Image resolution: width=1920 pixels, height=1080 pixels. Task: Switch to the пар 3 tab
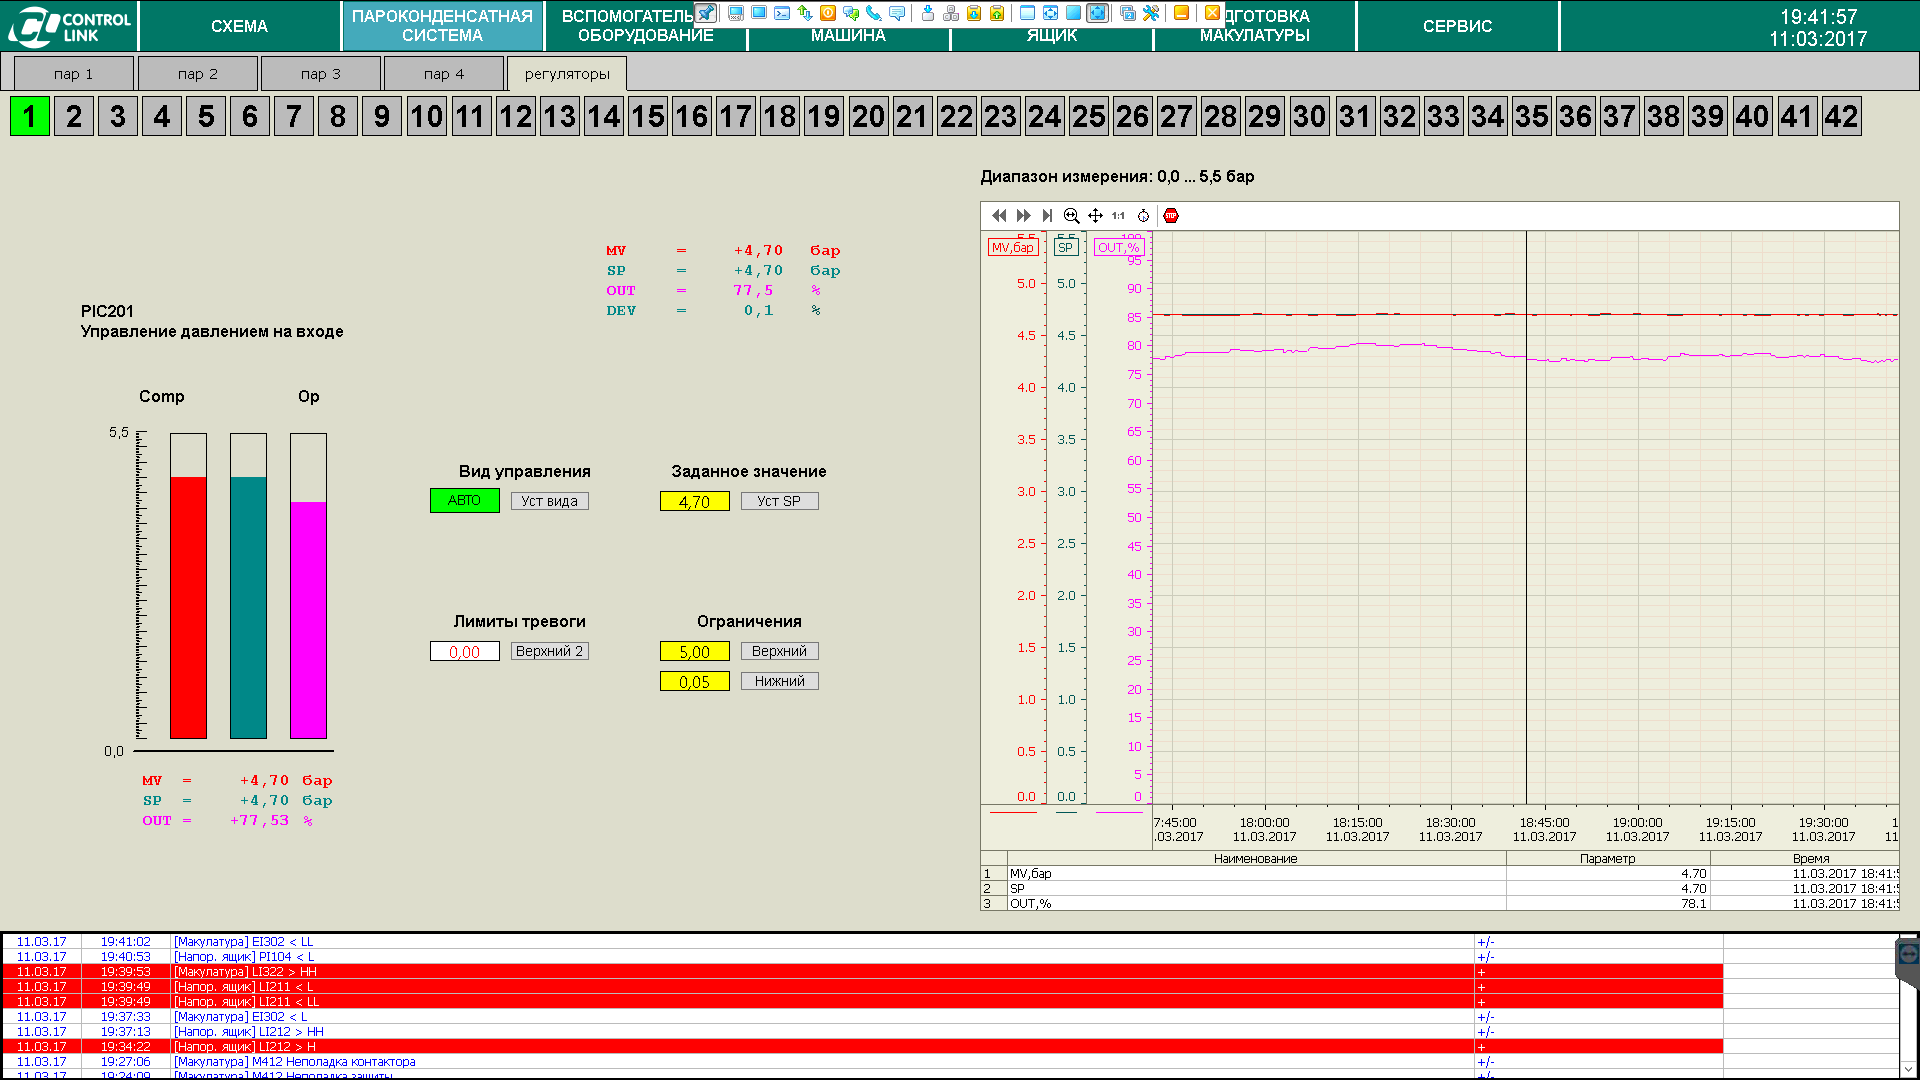coord(320,73)
